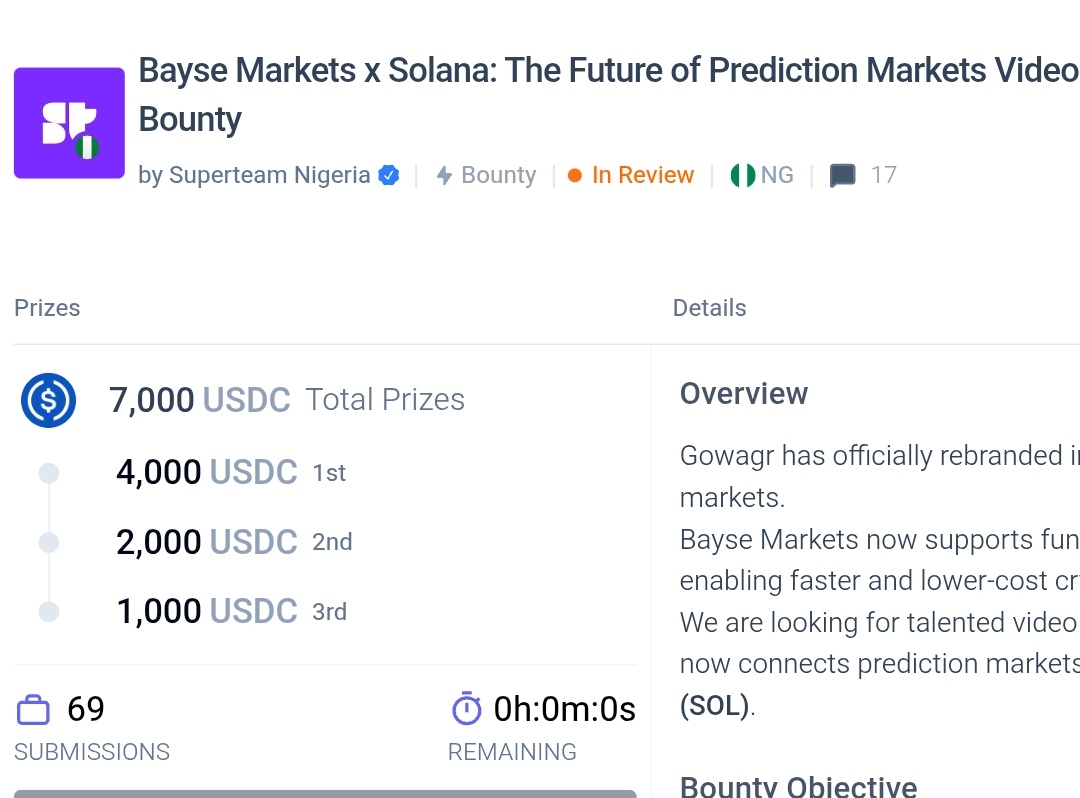Click the In Review status label

coord(642,175)
